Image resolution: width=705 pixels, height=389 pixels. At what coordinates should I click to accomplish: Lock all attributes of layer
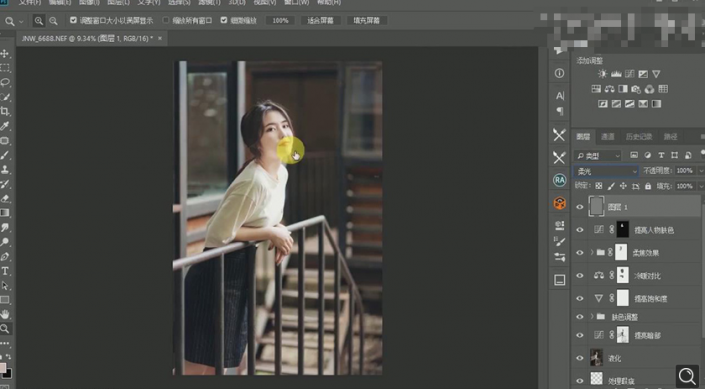[647, 186]
